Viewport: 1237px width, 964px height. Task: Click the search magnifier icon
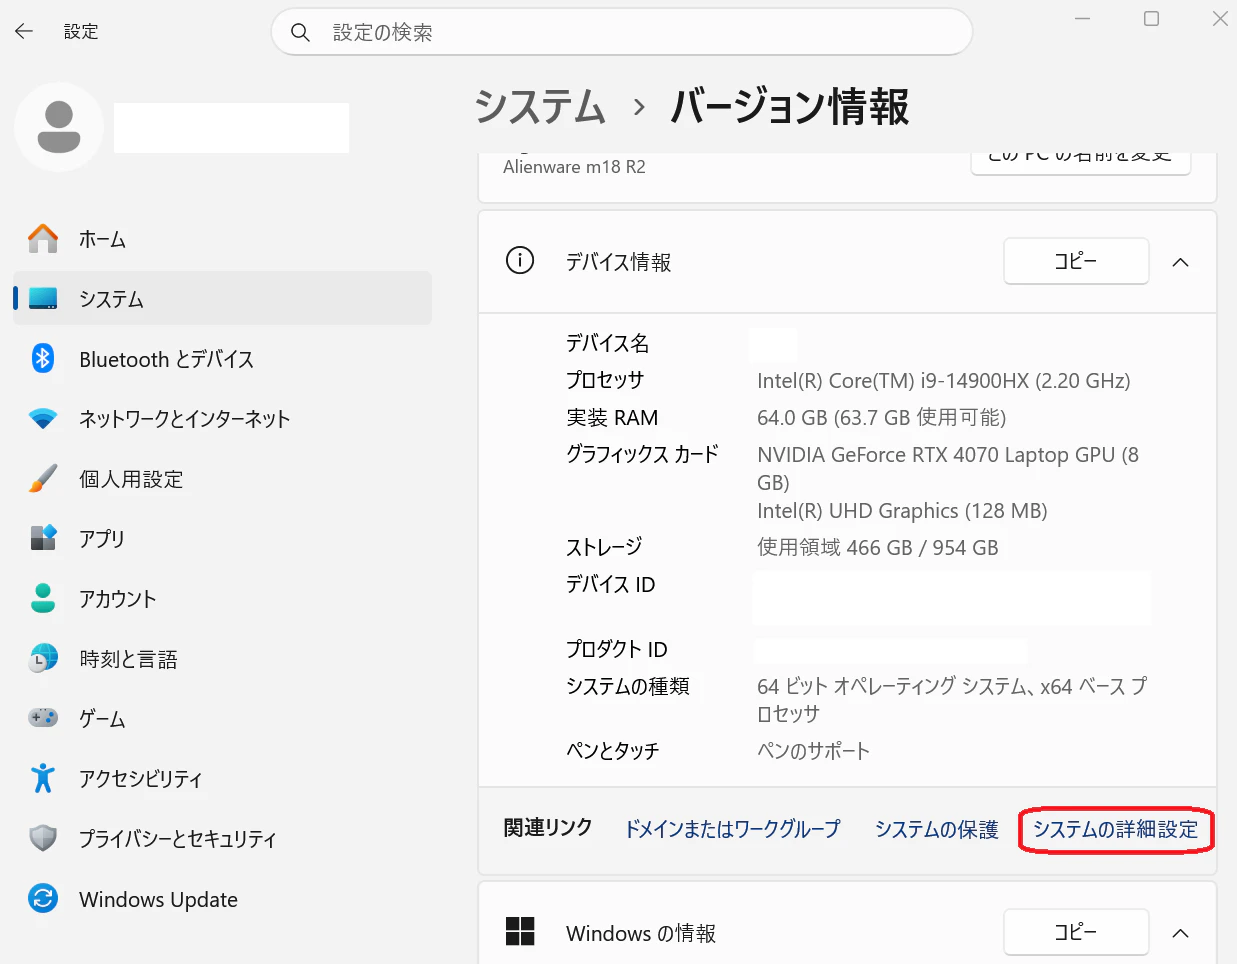coord(300,32)
